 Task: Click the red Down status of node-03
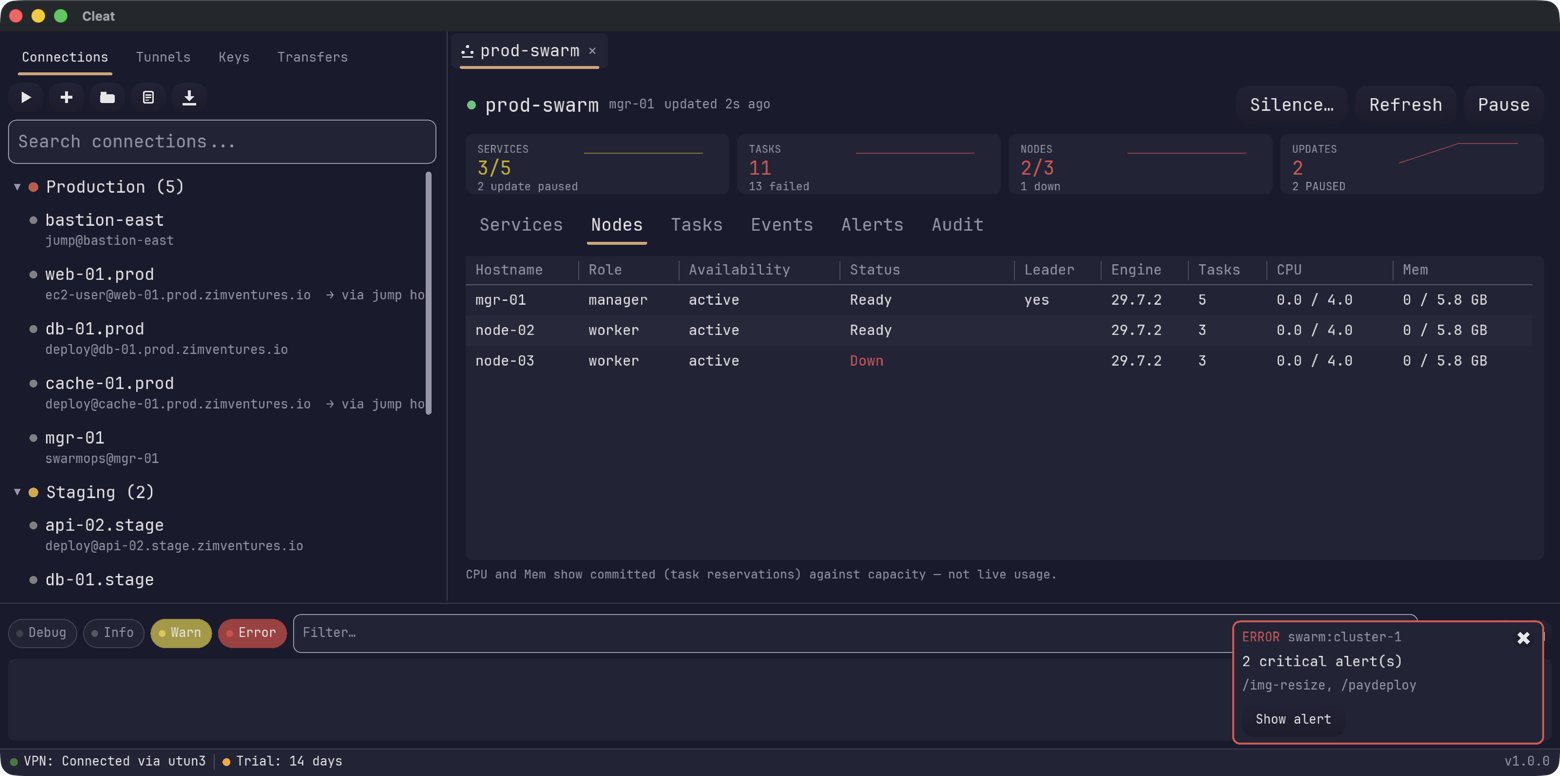pyautogui.click(x=866, y=361)
